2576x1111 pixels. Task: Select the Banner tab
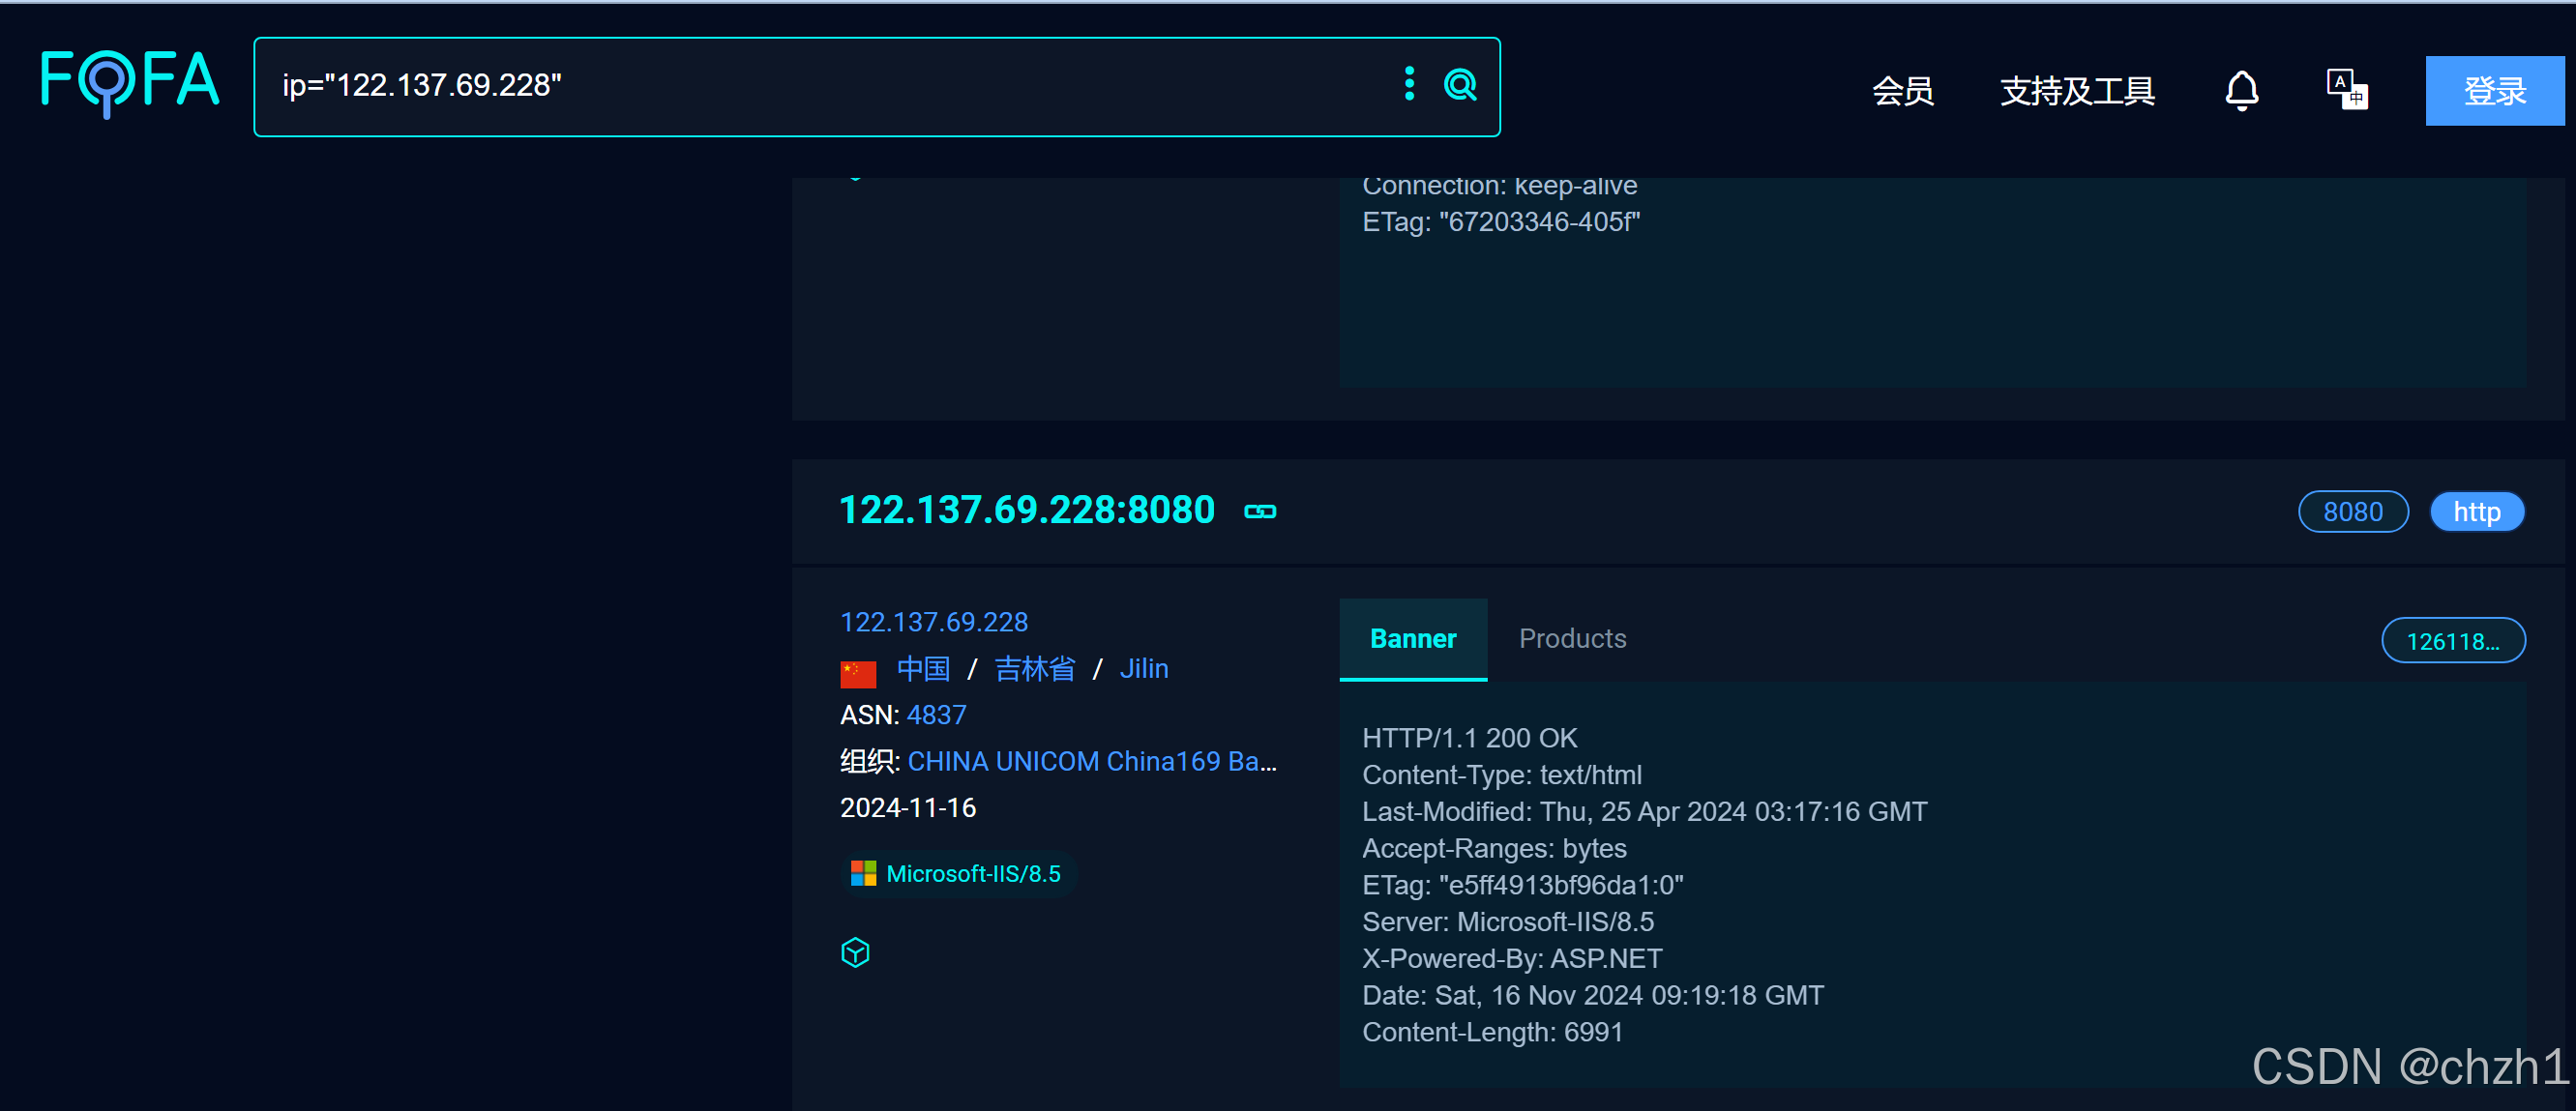pyautogui.click(x=1412, y=639)
